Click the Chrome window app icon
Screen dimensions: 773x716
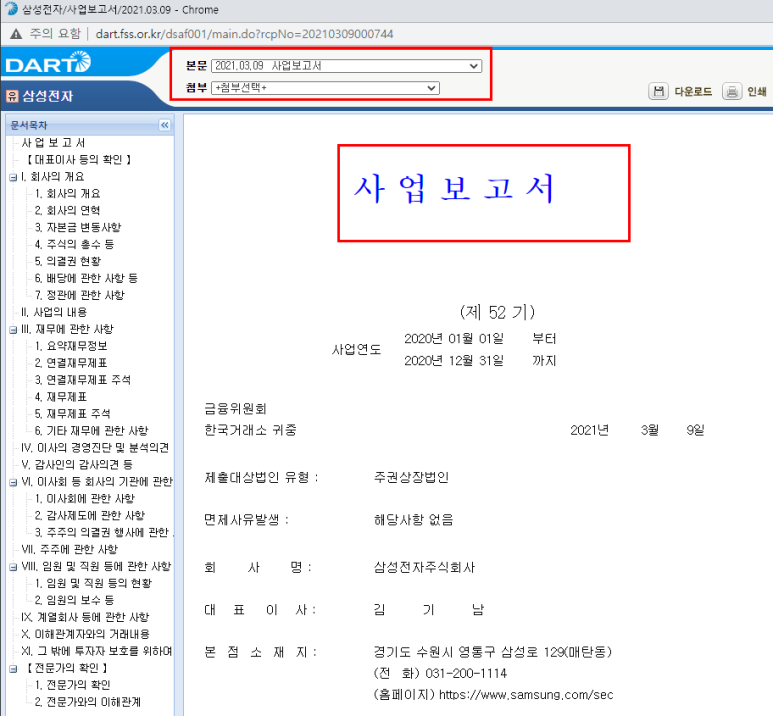(11, 9)
